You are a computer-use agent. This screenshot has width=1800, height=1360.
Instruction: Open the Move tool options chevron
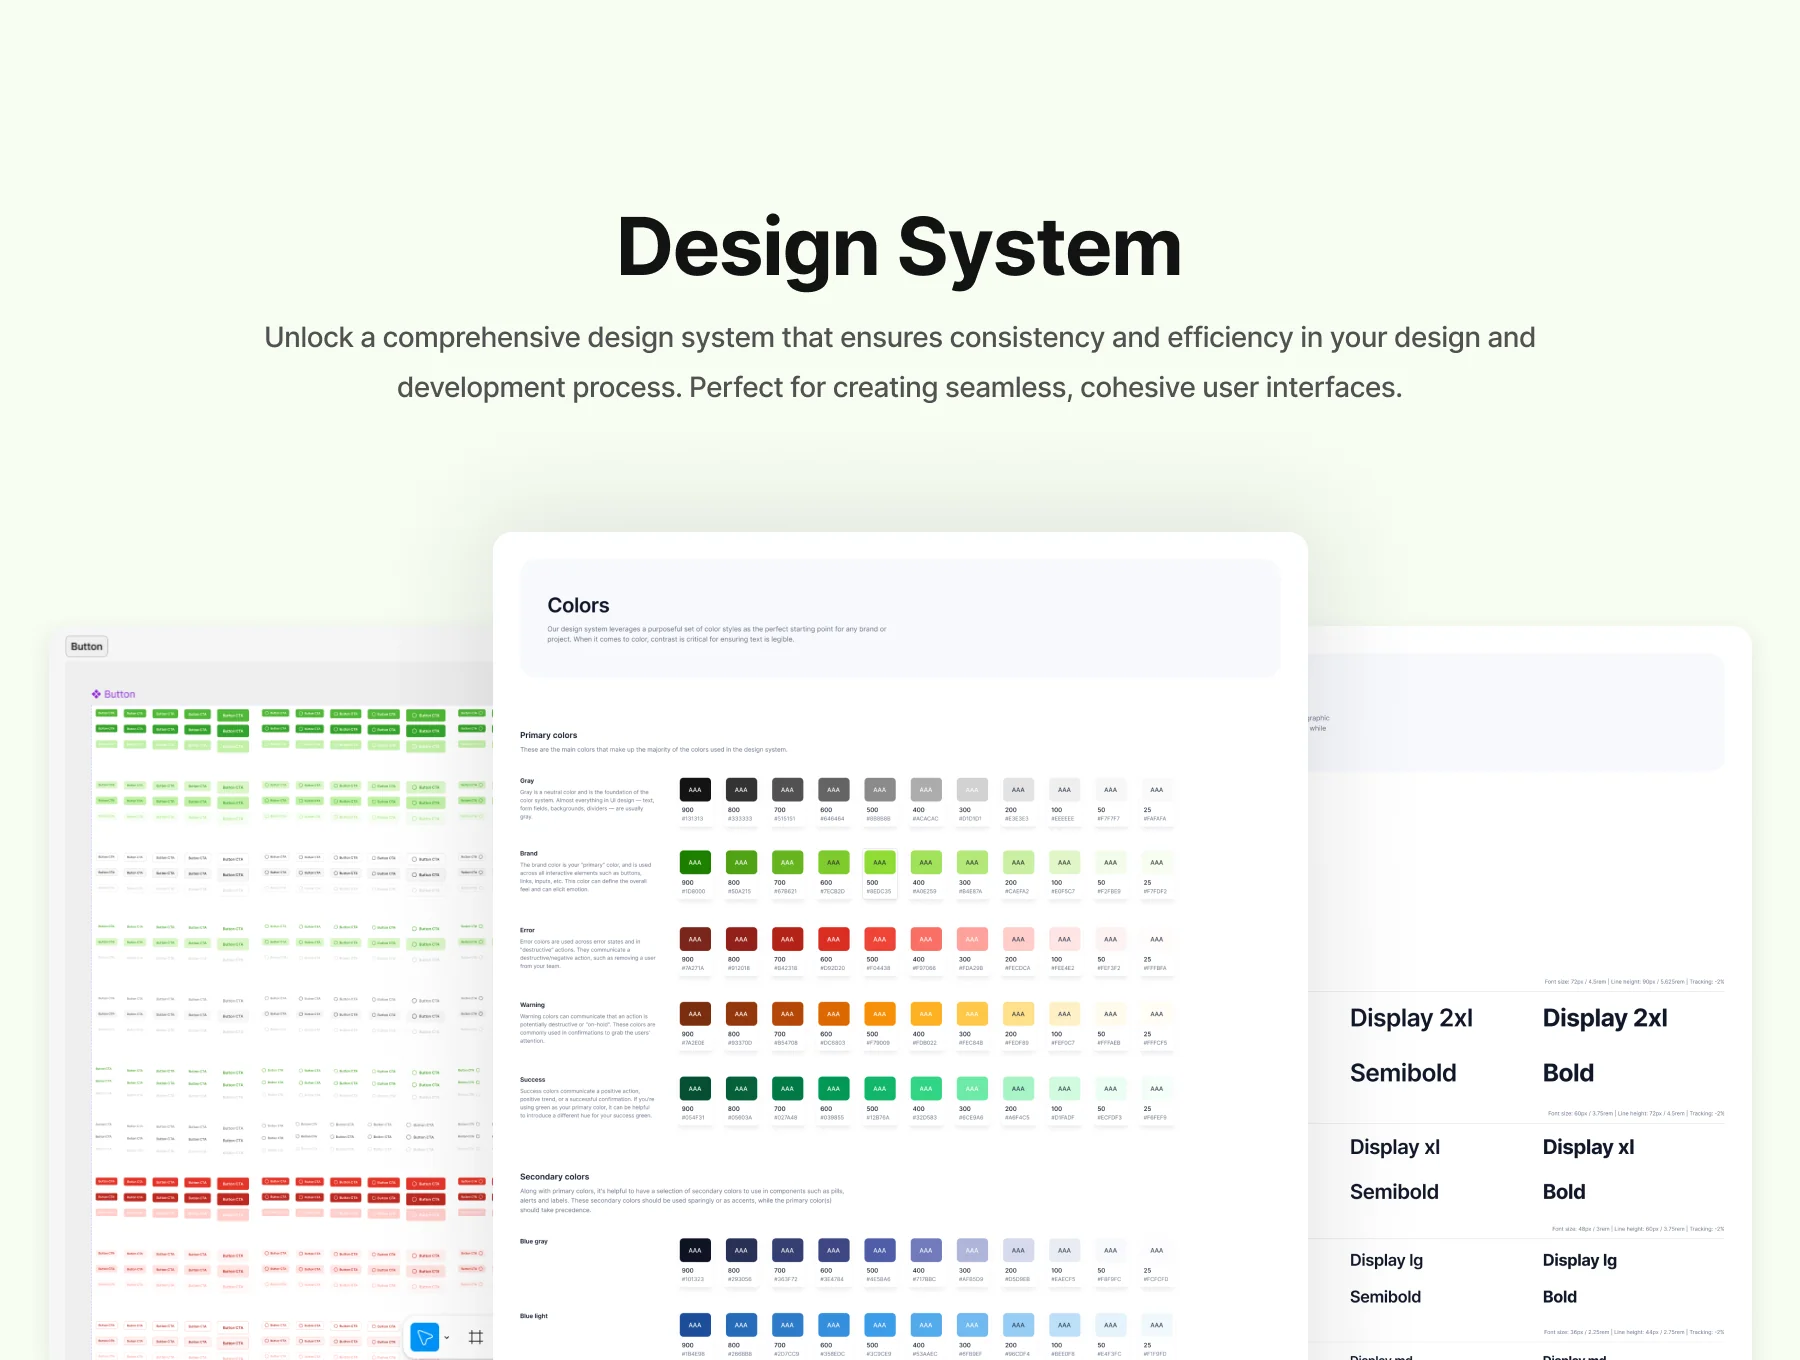tap(447, 1338)
